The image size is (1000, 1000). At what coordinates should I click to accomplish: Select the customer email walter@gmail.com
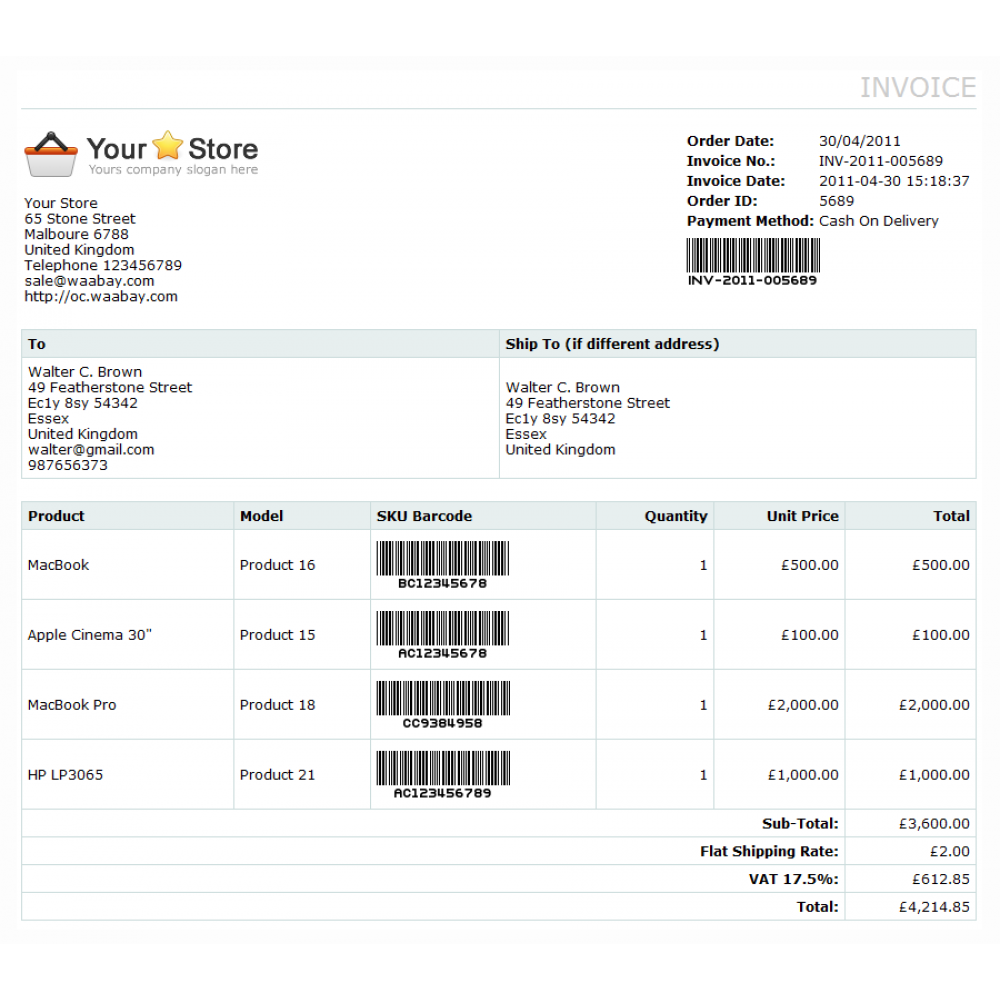pyautogui.click(x=90, y=449)
